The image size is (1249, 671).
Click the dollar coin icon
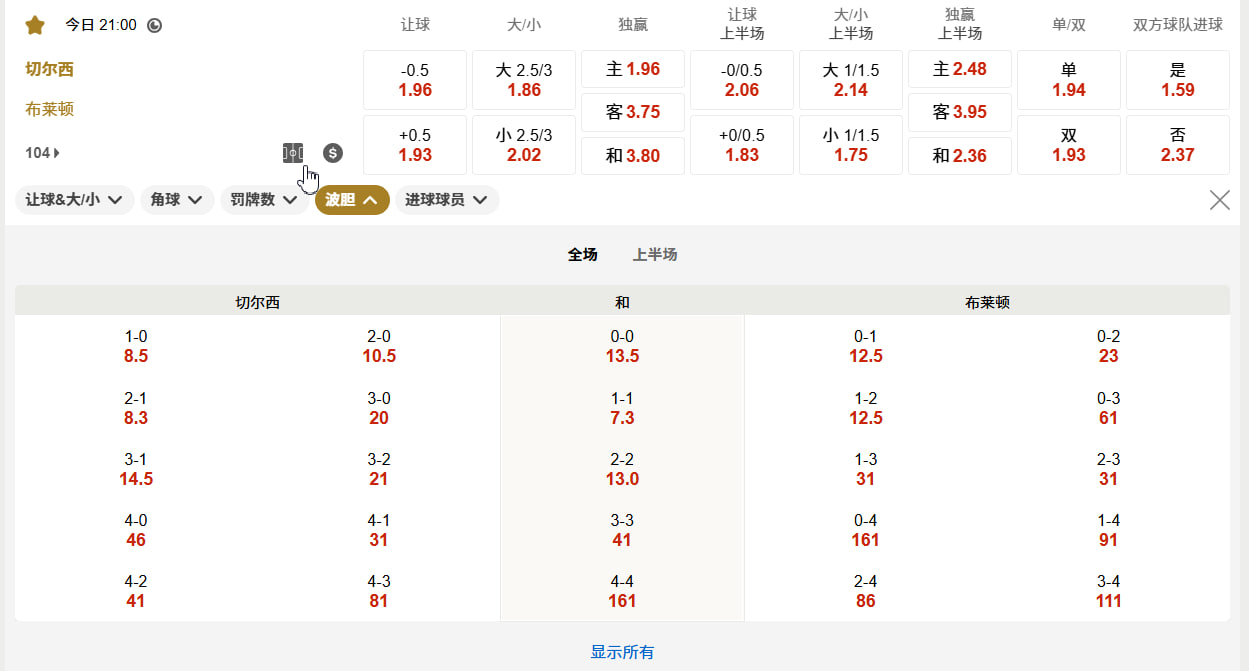(x=333, y=153)
